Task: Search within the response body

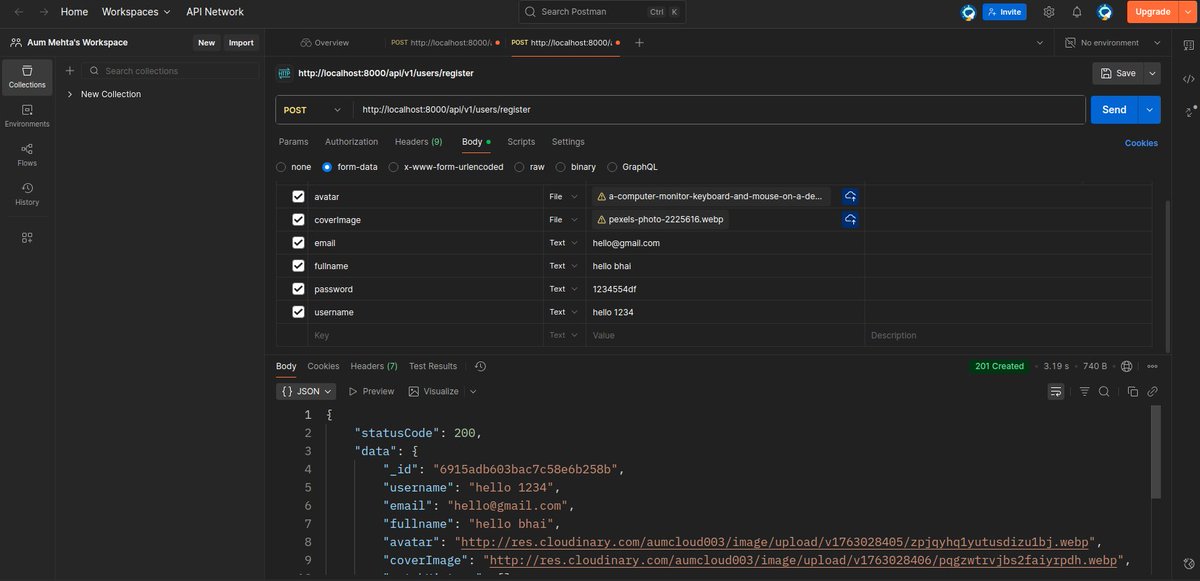Action: click(1103, 391)
